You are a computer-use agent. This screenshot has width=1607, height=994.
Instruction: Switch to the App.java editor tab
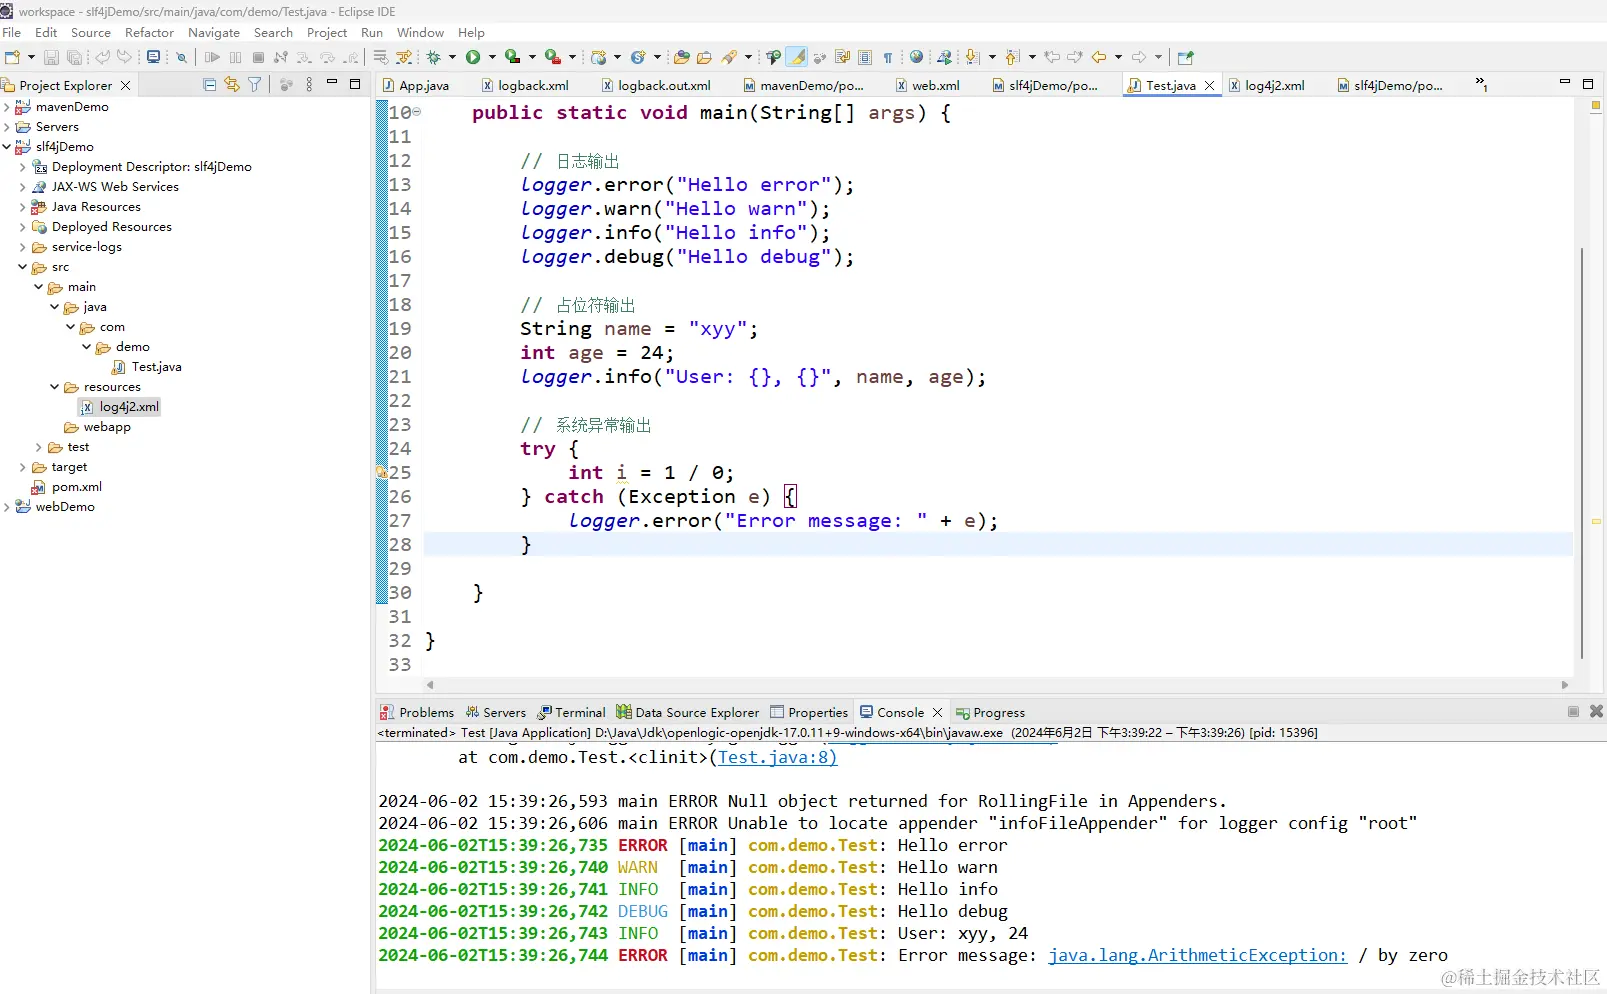[x=416, y=85]
